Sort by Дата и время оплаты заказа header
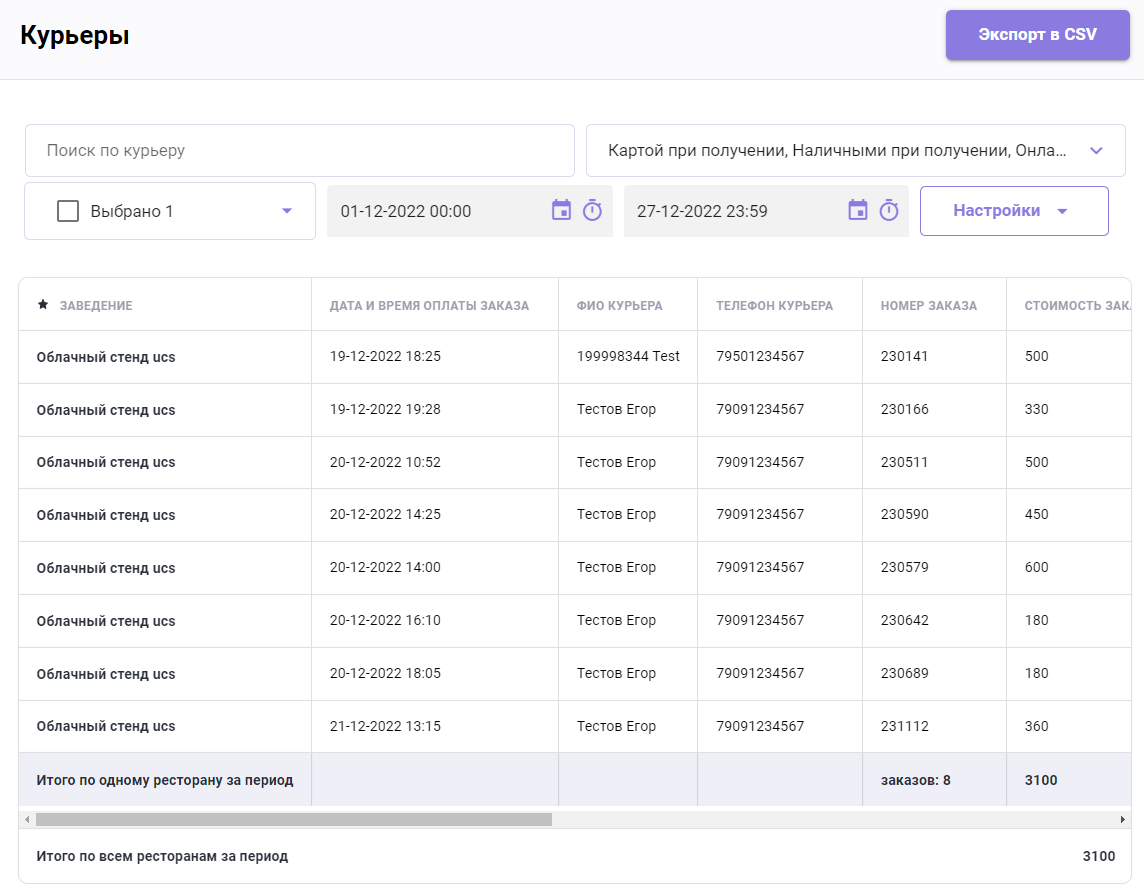The image size is (1144, 893). coord(429,306)
